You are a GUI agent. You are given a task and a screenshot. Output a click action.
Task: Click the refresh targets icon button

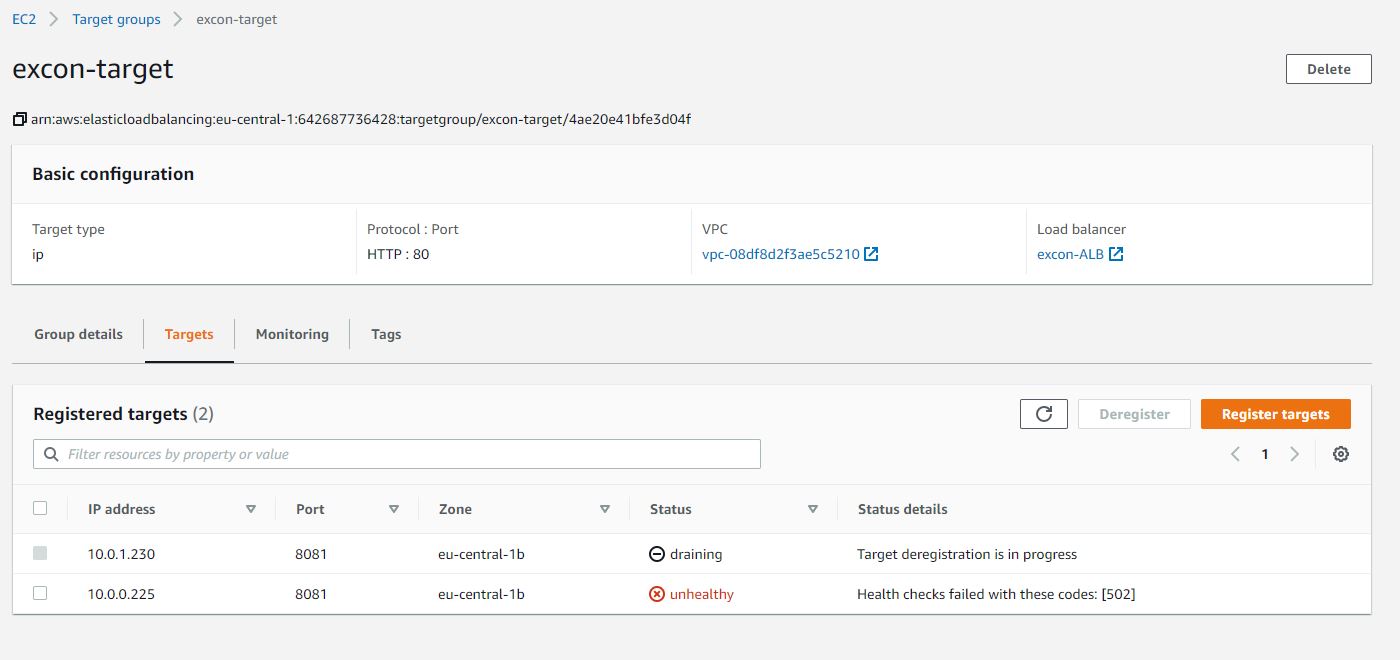(x=1044, y=414)
